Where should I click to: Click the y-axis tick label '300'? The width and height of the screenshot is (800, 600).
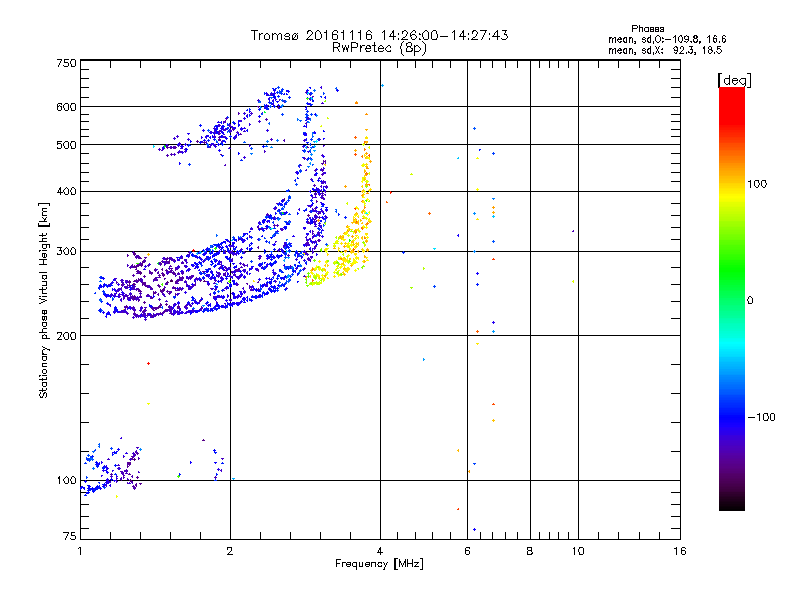point(66,252)
